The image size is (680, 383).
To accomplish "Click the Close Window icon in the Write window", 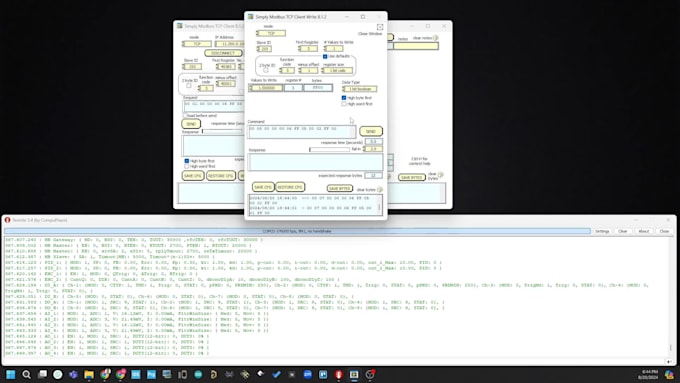I will pyautogui.click(x=379, y=27).
